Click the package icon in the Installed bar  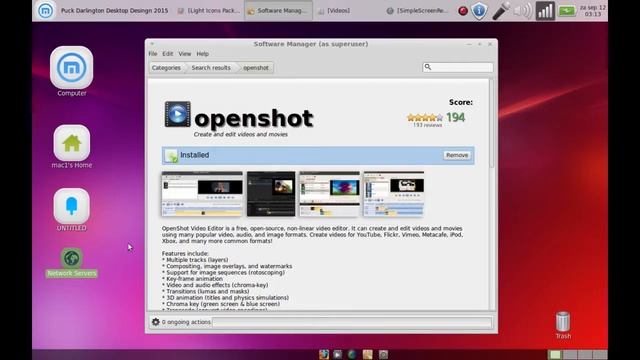click(x=171, y=156)
